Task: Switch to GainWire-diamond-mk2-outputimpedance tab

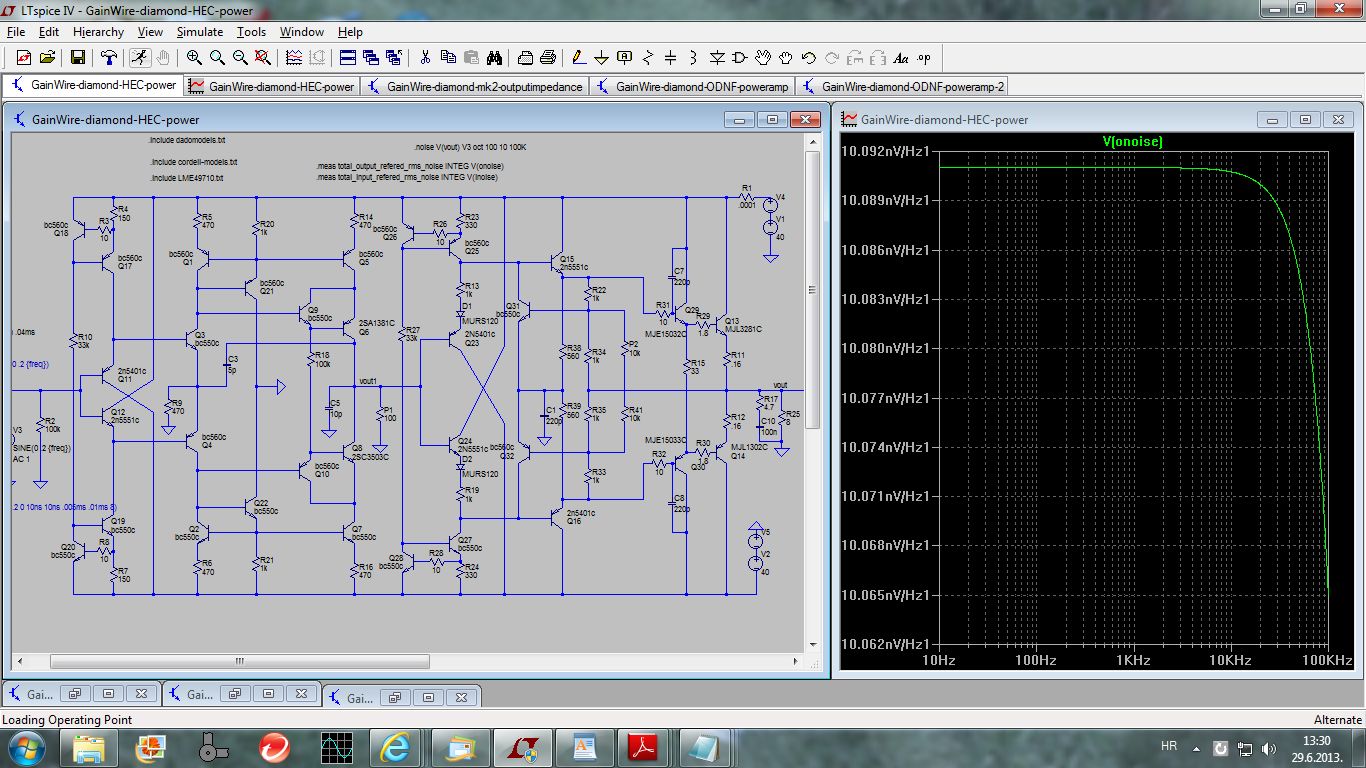Action: click(x=474, y=86)
